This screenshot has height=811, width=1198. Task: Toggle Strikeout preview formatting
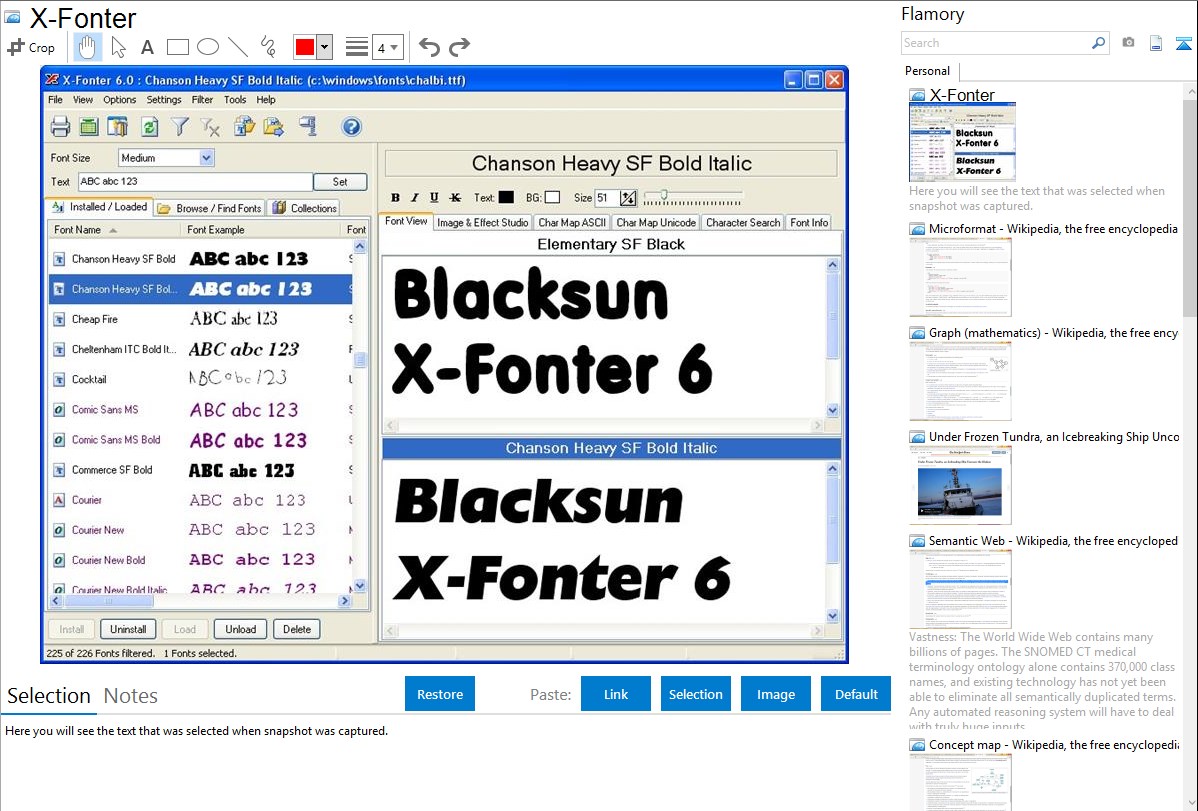[455, 197]
